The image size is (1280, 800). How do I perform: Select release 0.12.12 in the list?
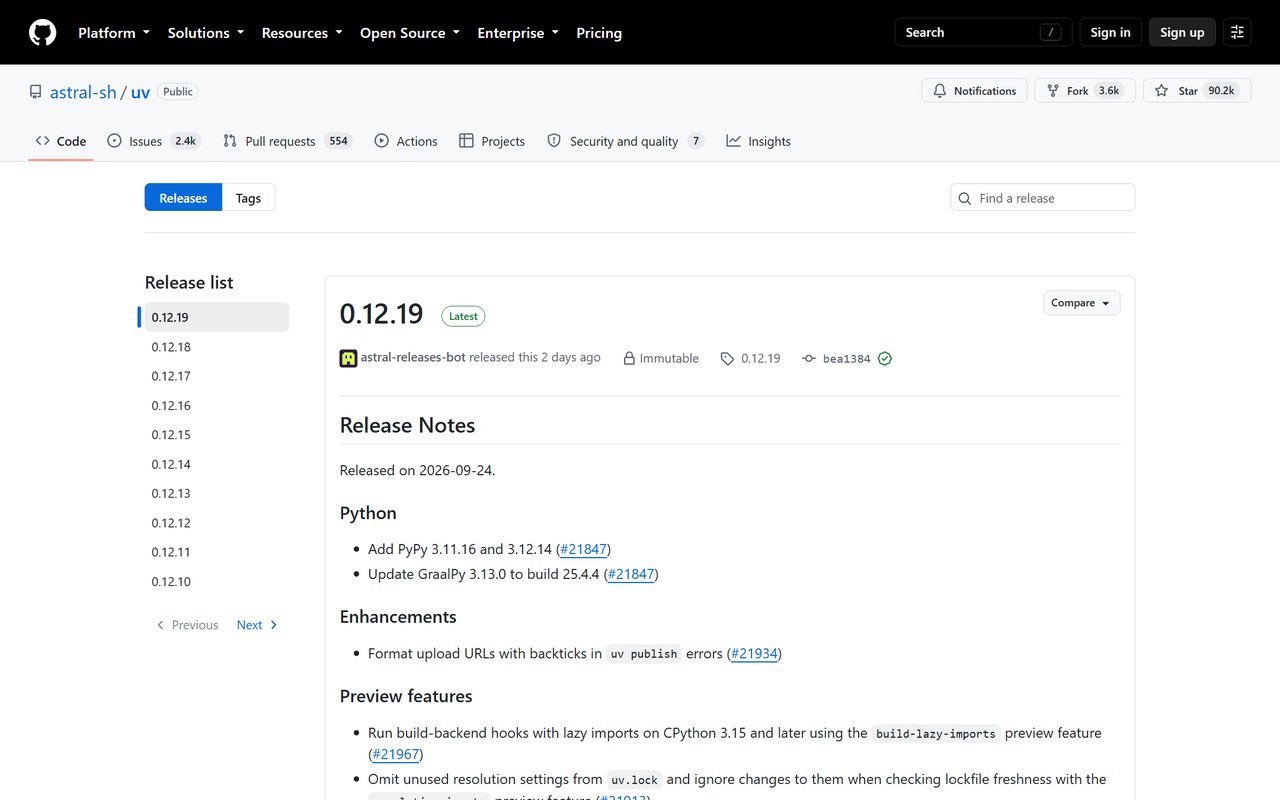pos(217,523)
